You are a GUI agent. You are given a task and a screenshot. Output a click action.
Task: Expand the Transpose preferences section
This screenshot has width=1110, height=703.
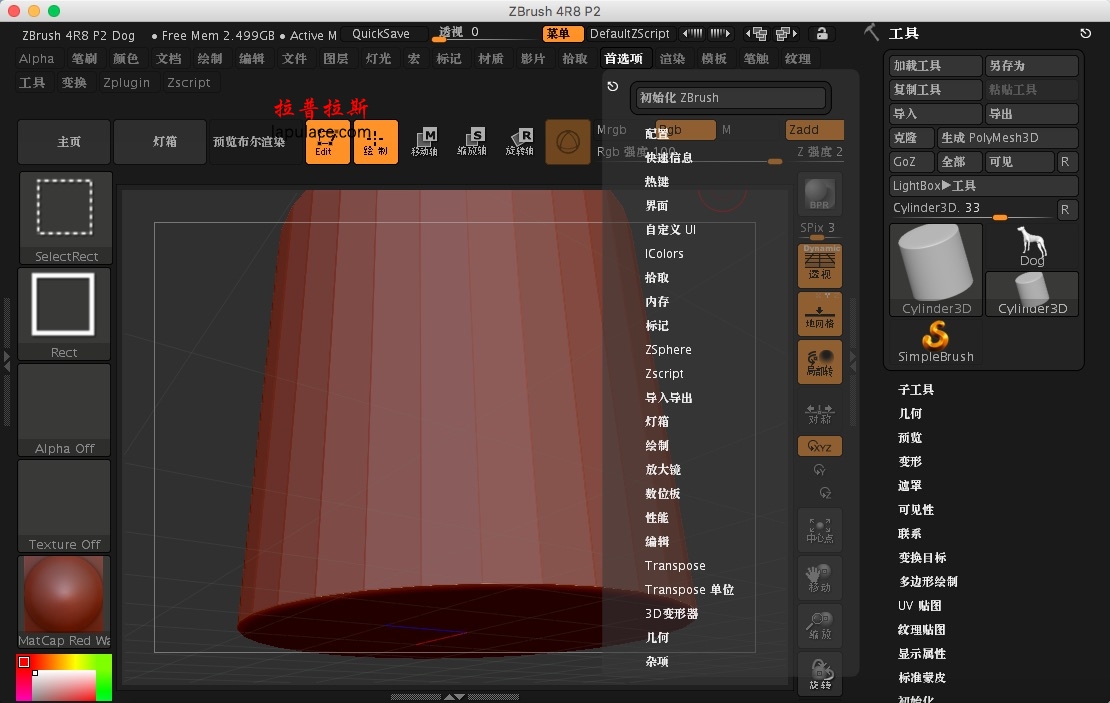(x=675, y=565)
